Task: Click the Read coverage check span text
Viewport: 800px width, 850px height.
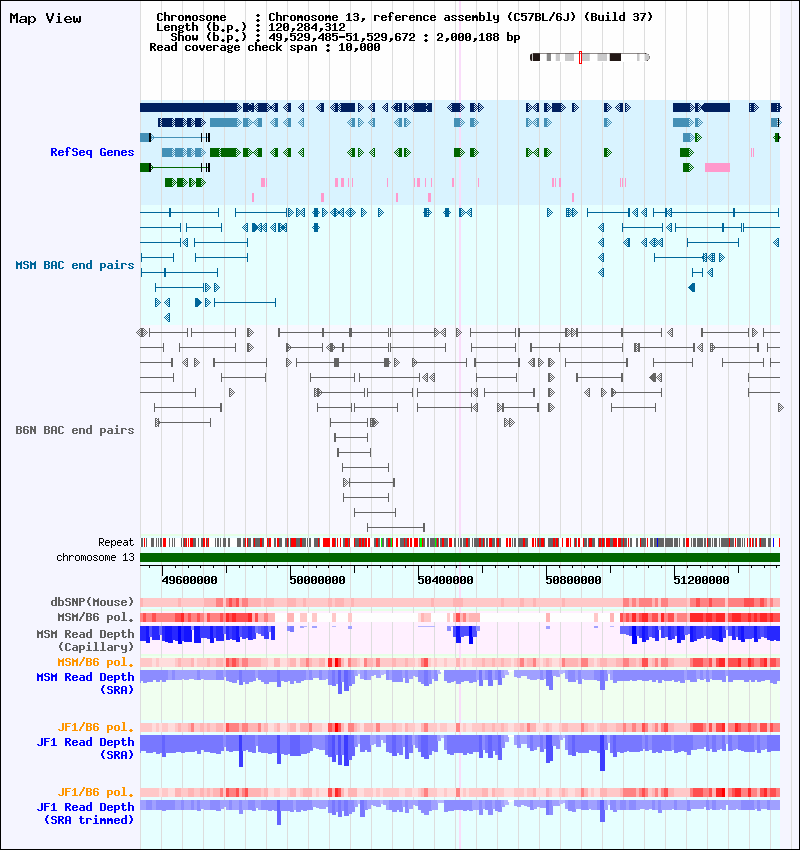Action: pyautogui.click(x=264, y=47)
